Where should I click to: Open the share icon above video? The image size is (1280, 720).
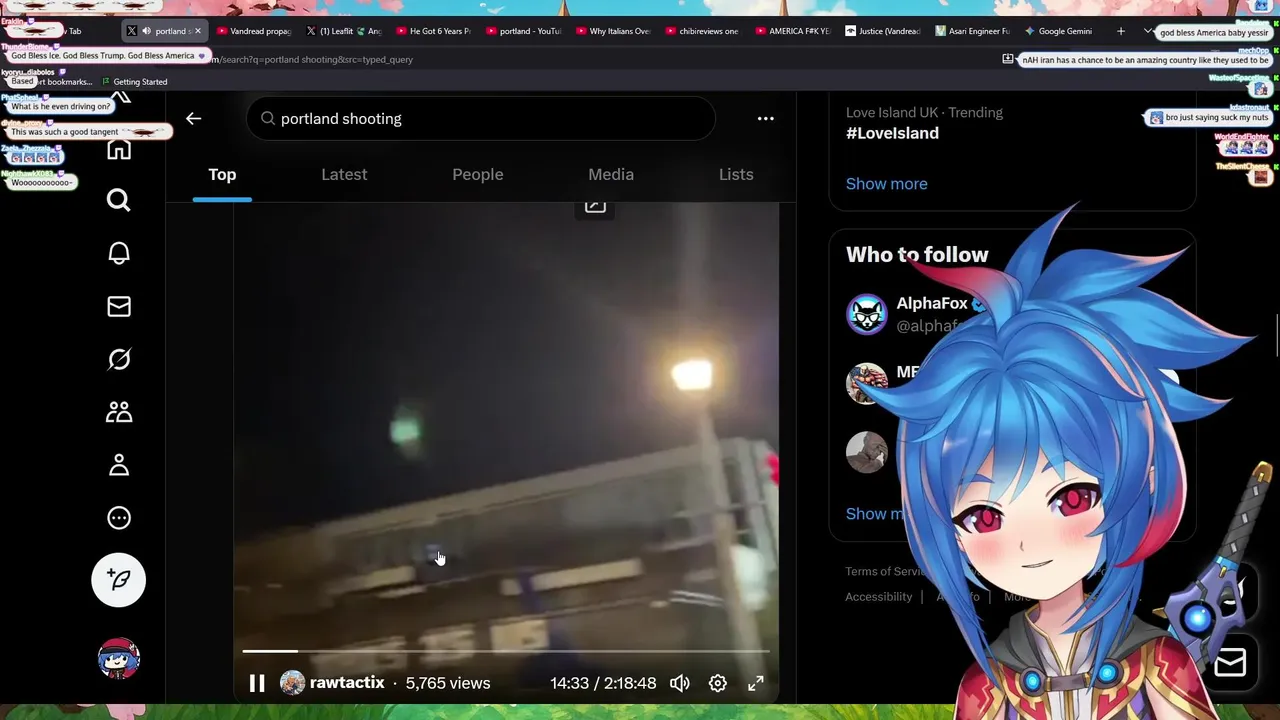(595, 205)
